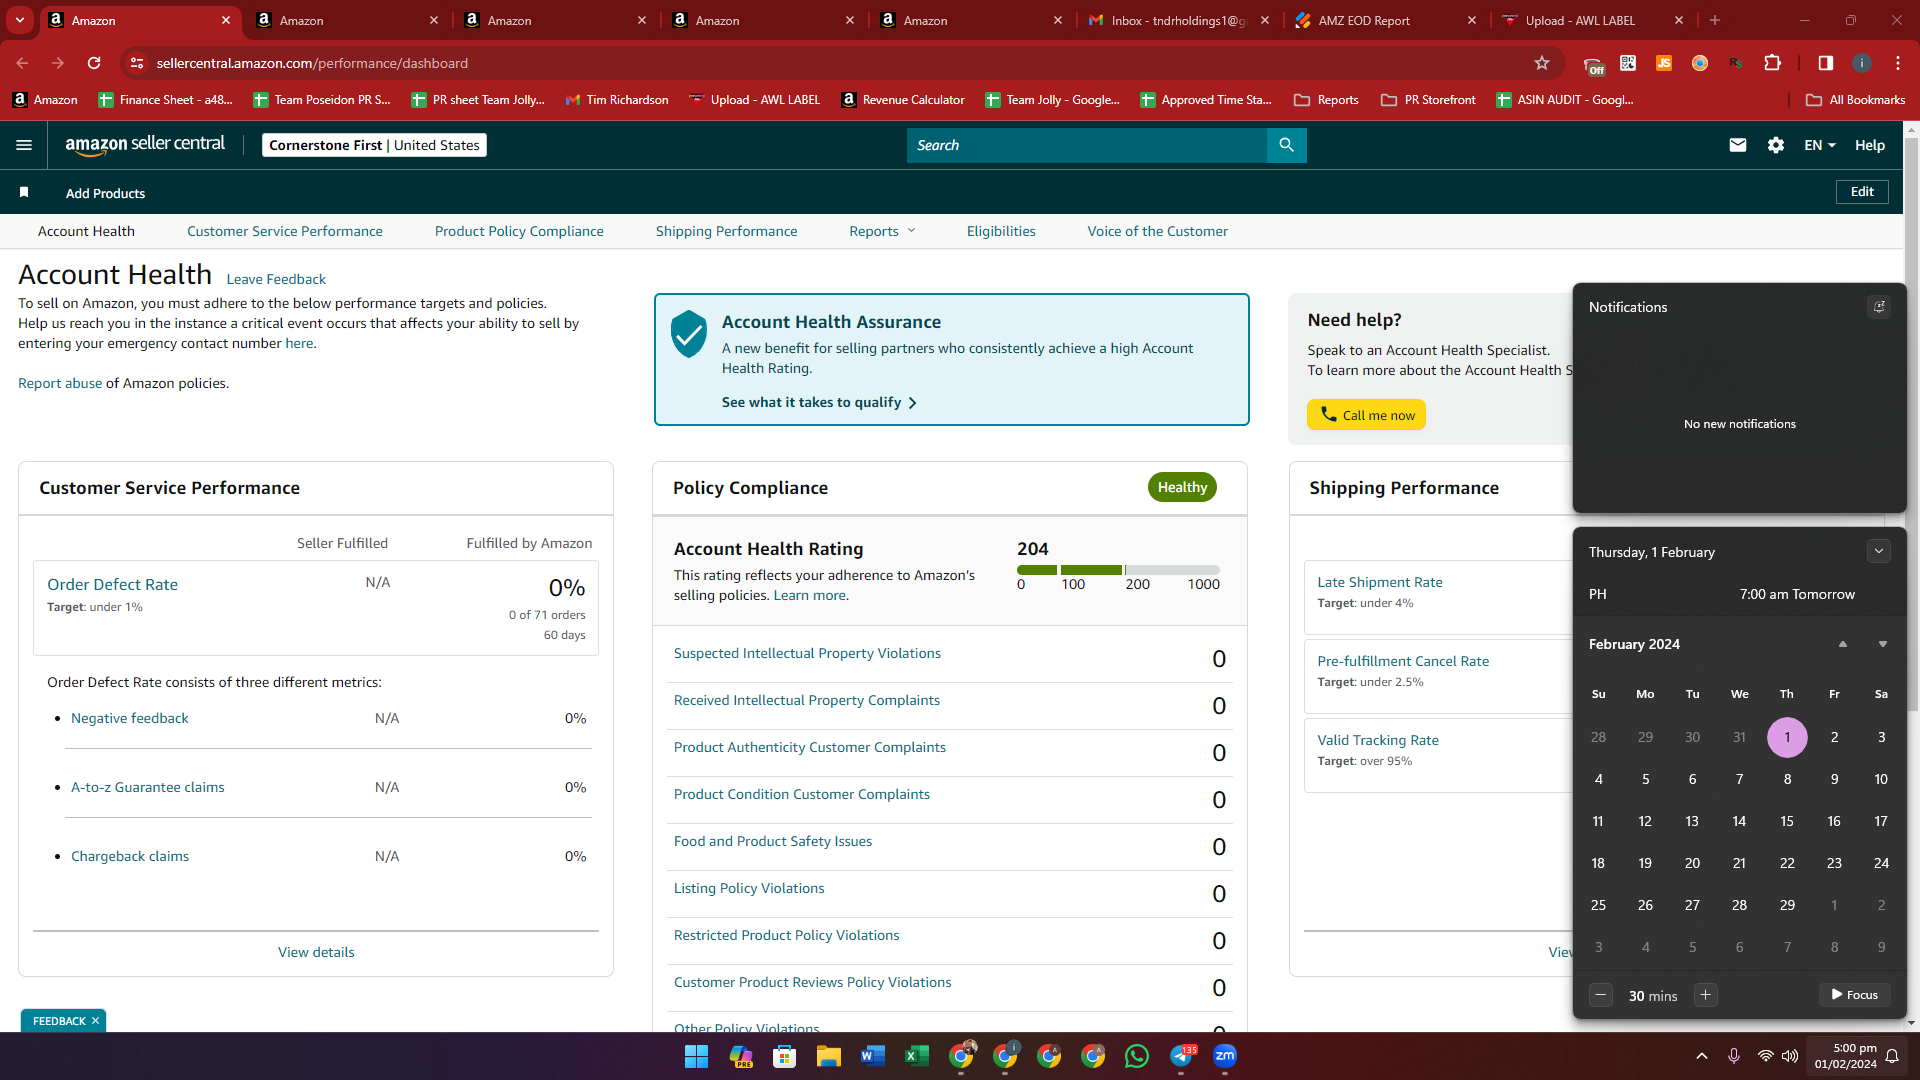
Task: Close the FEEDBACK tab with its X
Action: click(x=96, y=1021)
